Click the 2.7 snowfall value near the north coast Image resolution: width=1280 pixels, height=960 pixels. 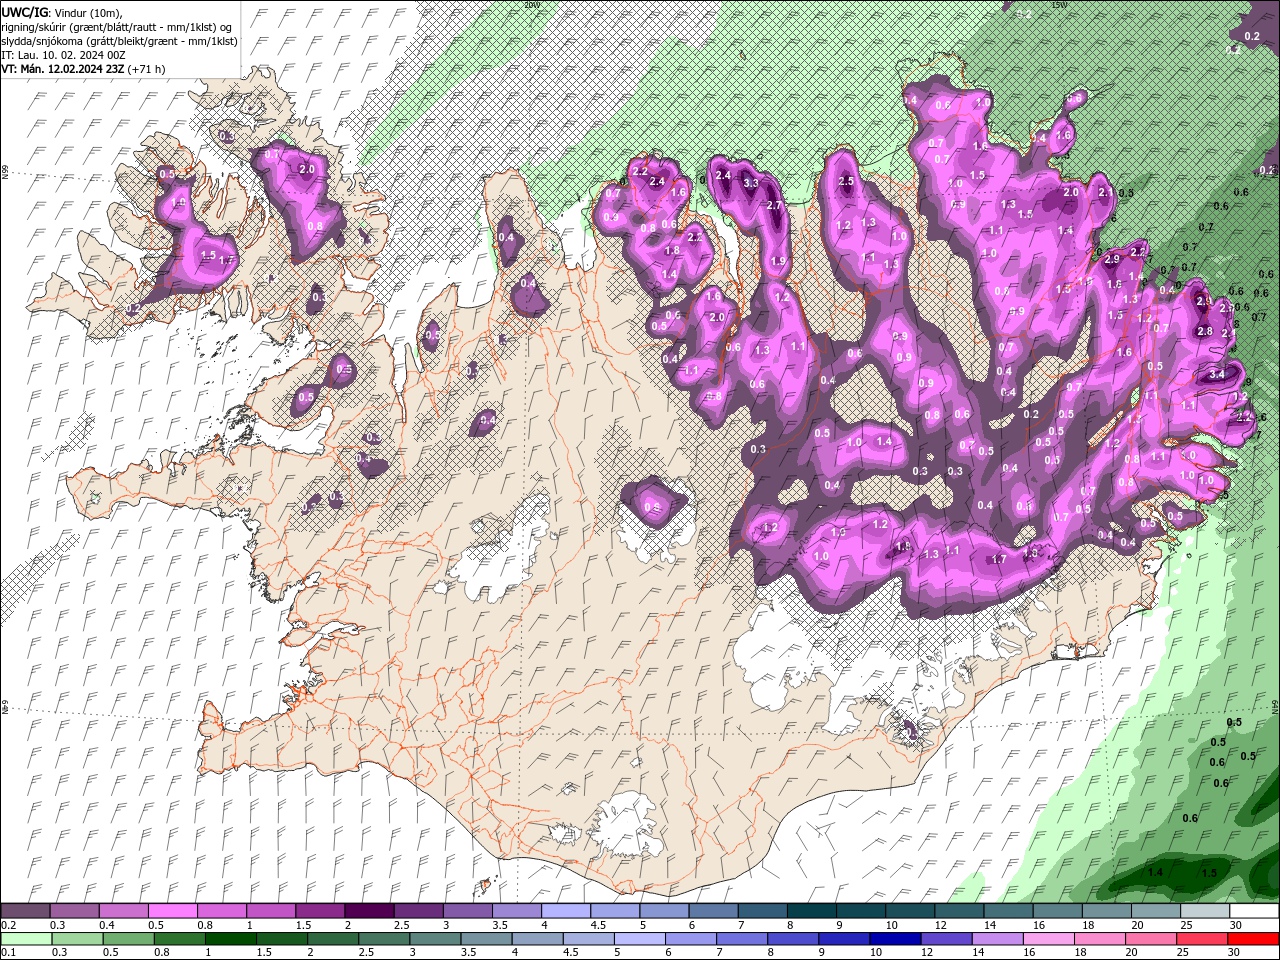click(773, 205)
